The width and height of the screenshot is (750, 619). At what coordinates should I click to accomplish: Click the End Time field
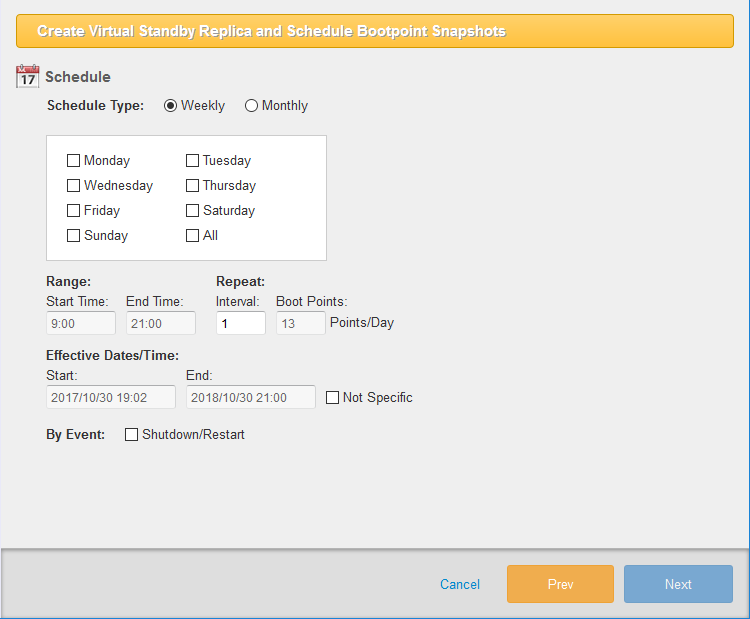pos(160,323)
